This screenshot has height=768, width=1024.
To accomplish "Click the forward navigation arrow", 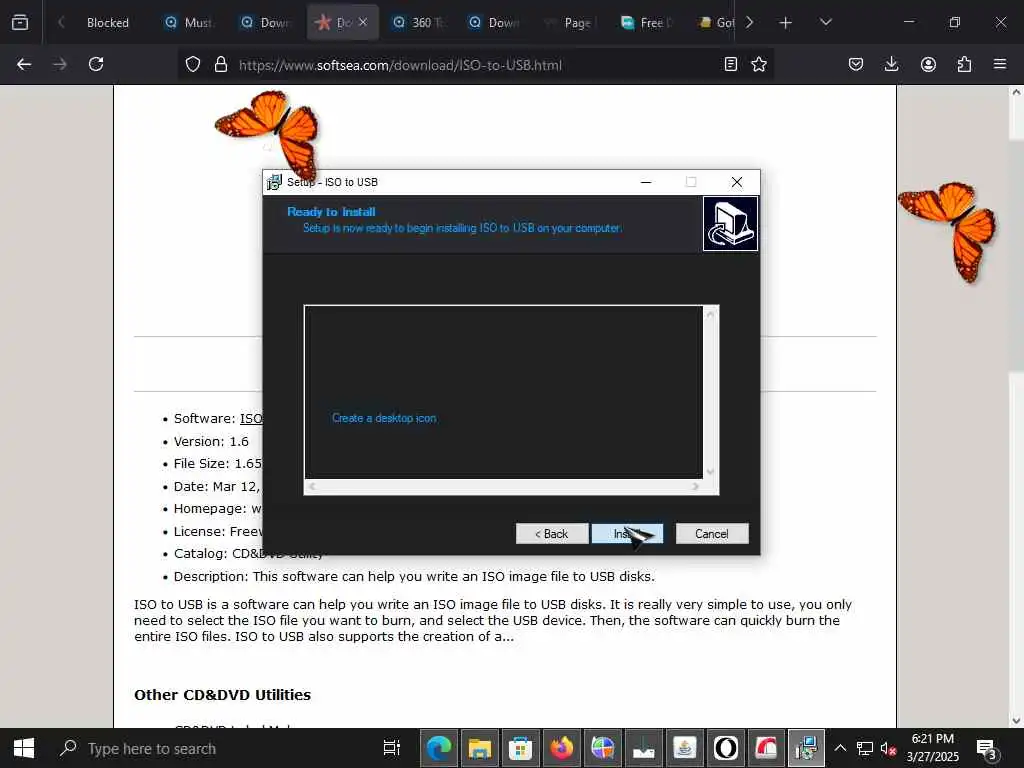I will pyautogui.click(x=60, y=64).
